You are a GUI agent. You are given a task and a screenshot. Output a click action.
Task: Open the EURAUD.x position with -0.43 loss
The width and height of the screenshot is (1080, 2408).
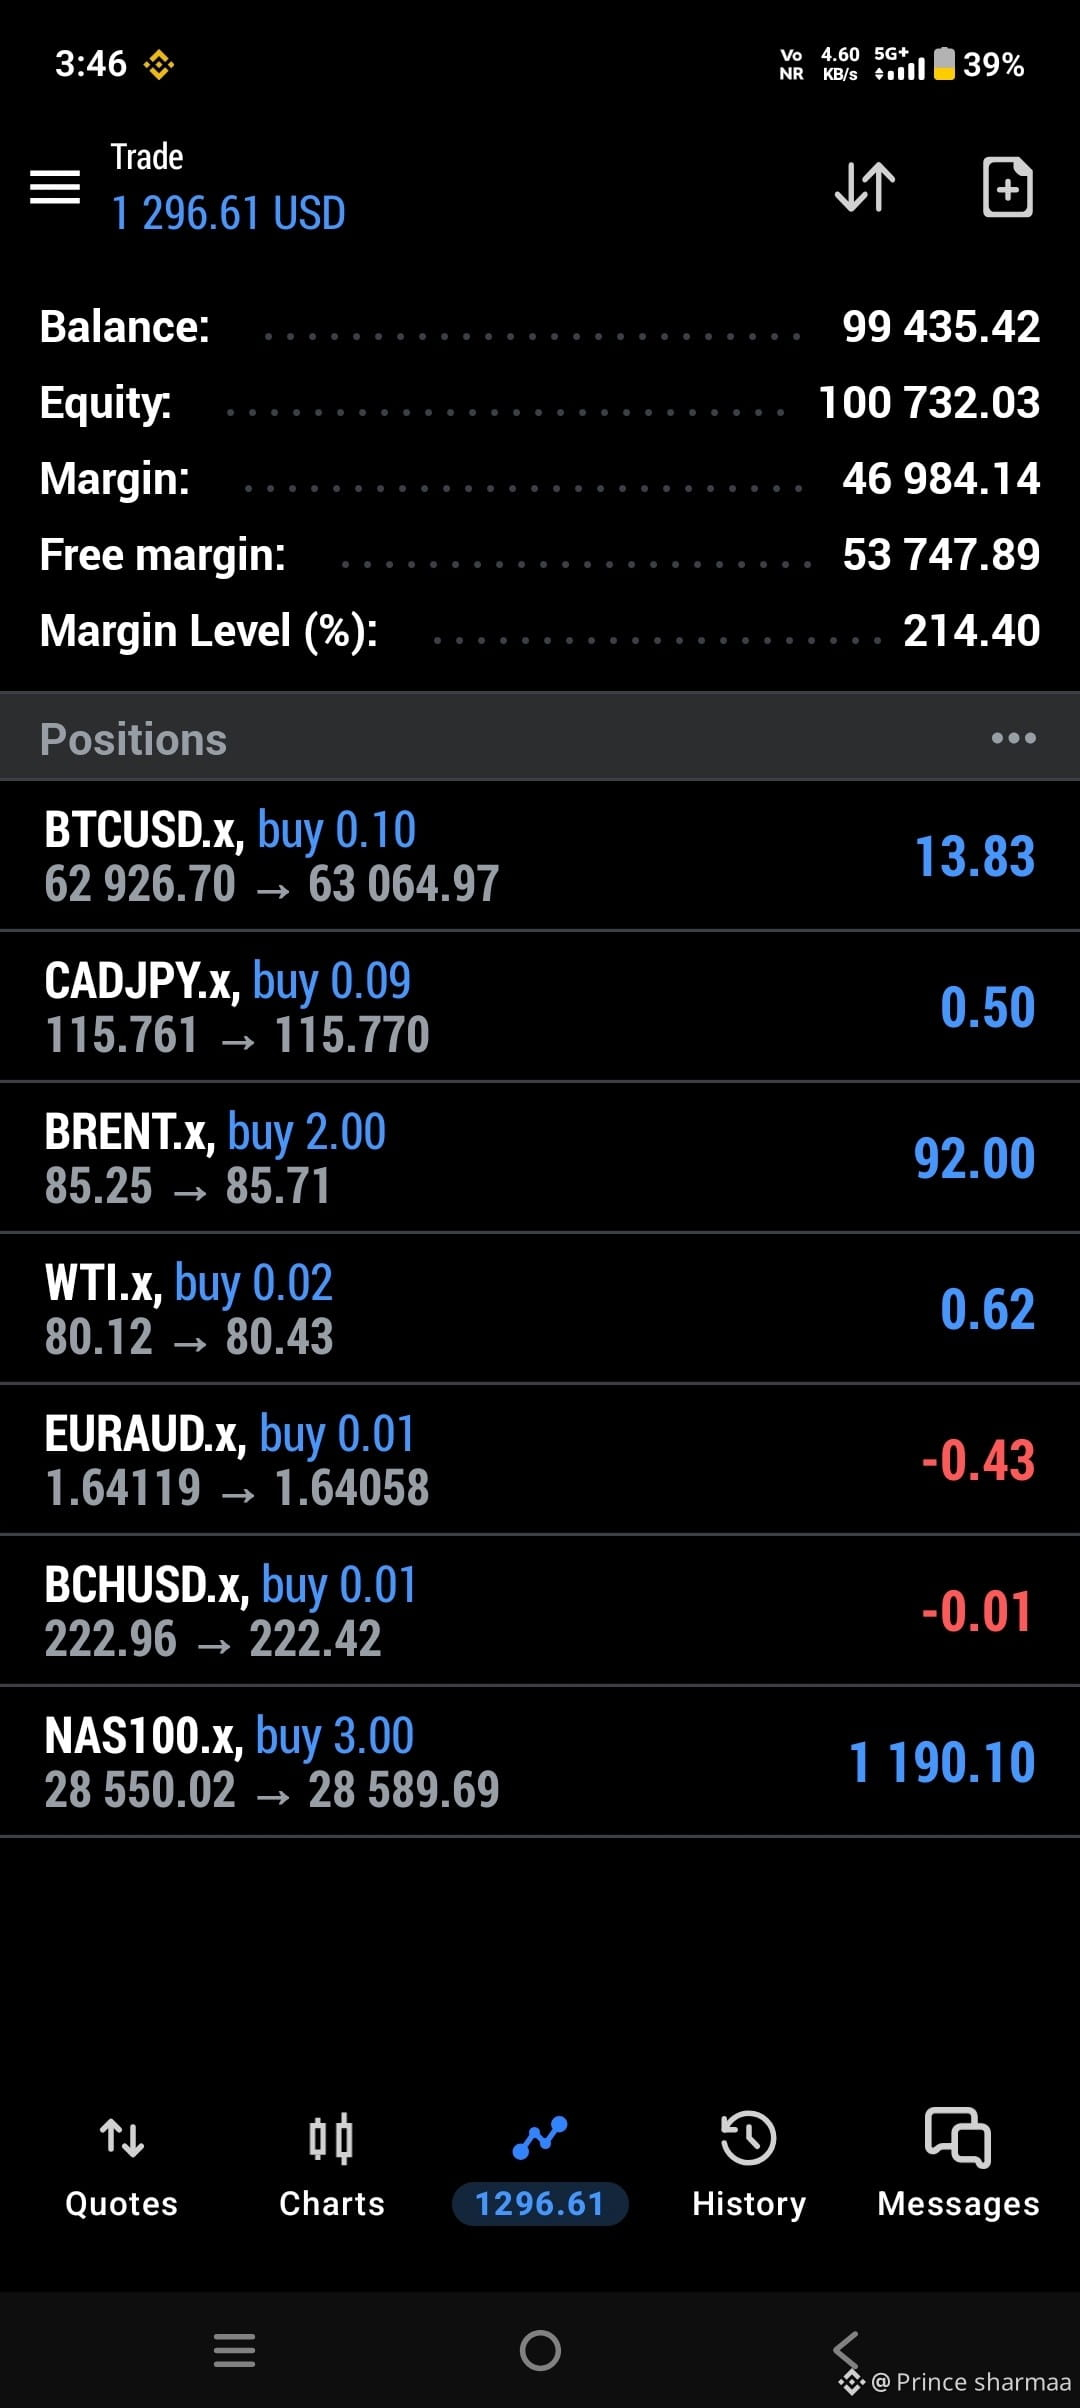(540, 1460)
